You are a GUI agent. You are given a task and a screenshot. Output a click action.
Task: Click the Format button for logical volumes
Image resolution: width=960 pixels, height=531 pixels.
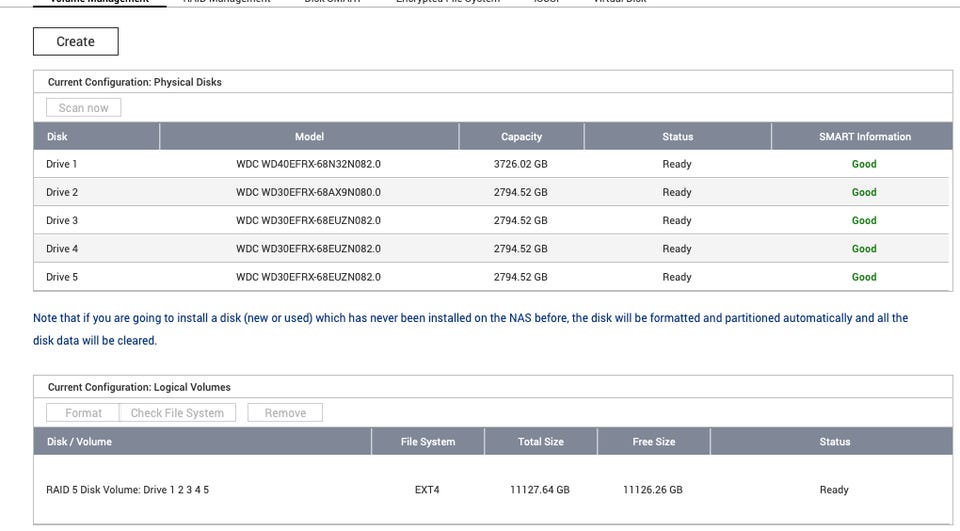(83, 413)
